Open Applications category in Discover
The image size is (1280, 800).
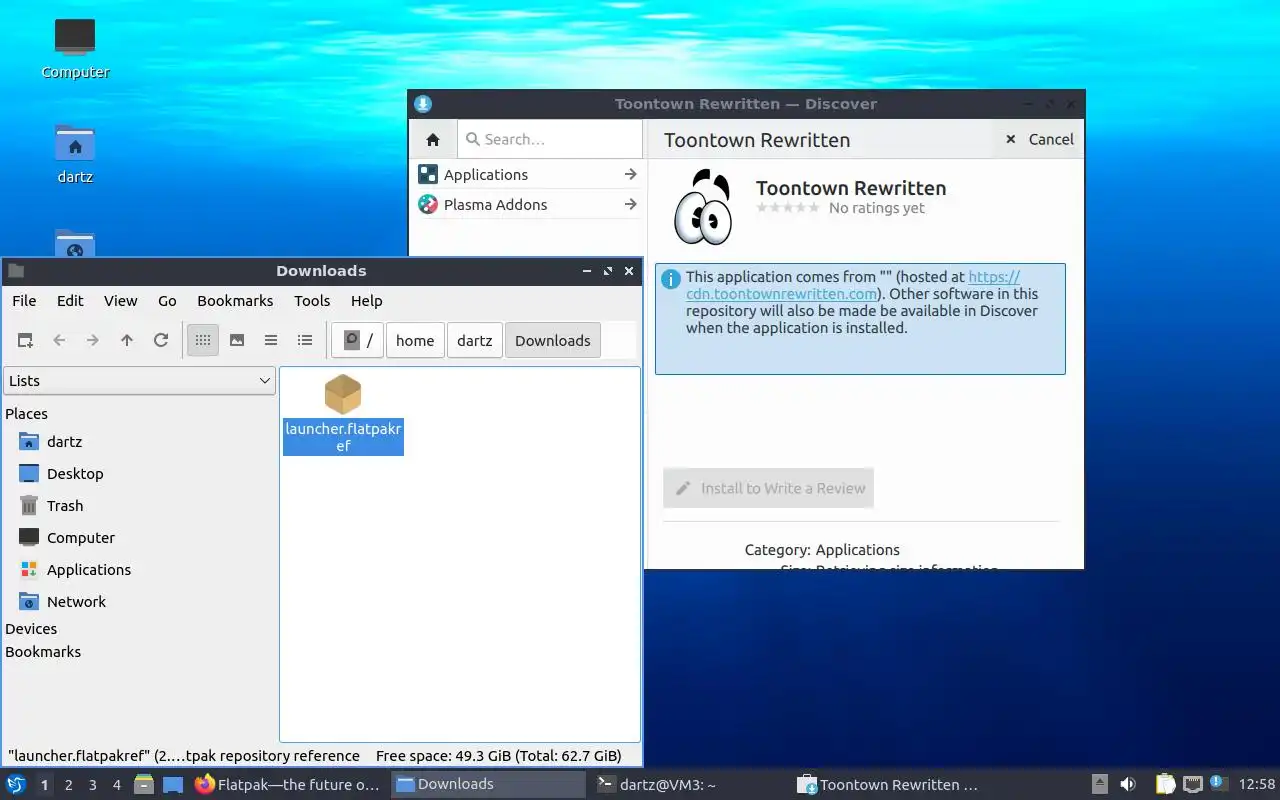point(527,174)
